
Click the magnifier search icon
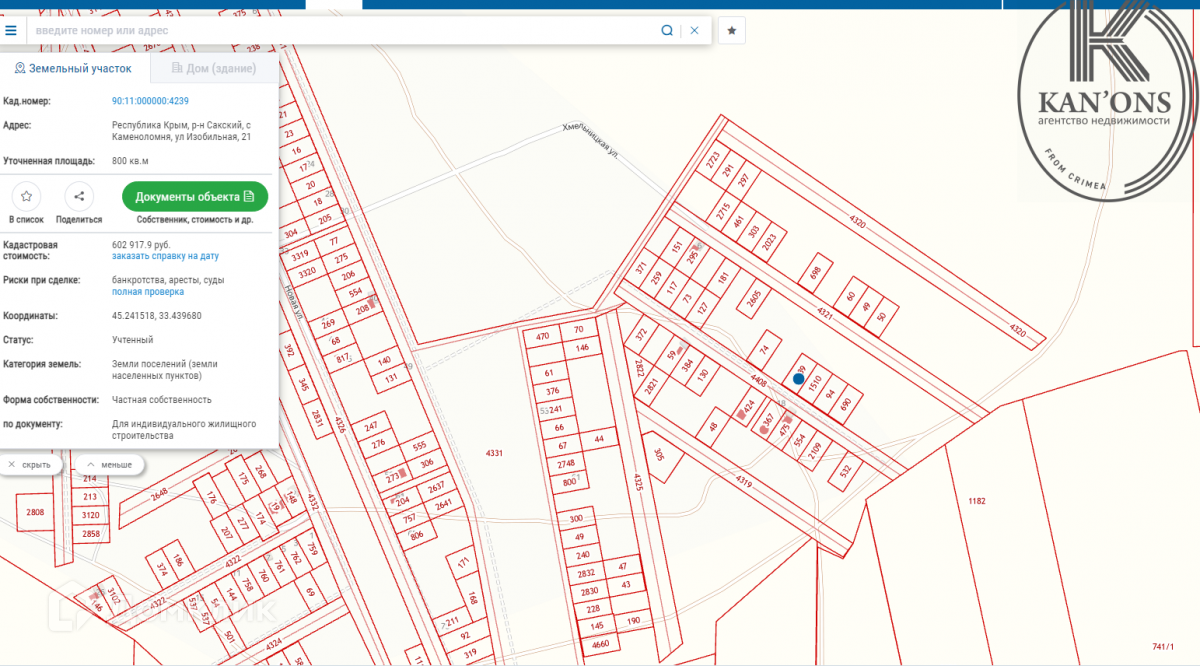tap(667, 30)
